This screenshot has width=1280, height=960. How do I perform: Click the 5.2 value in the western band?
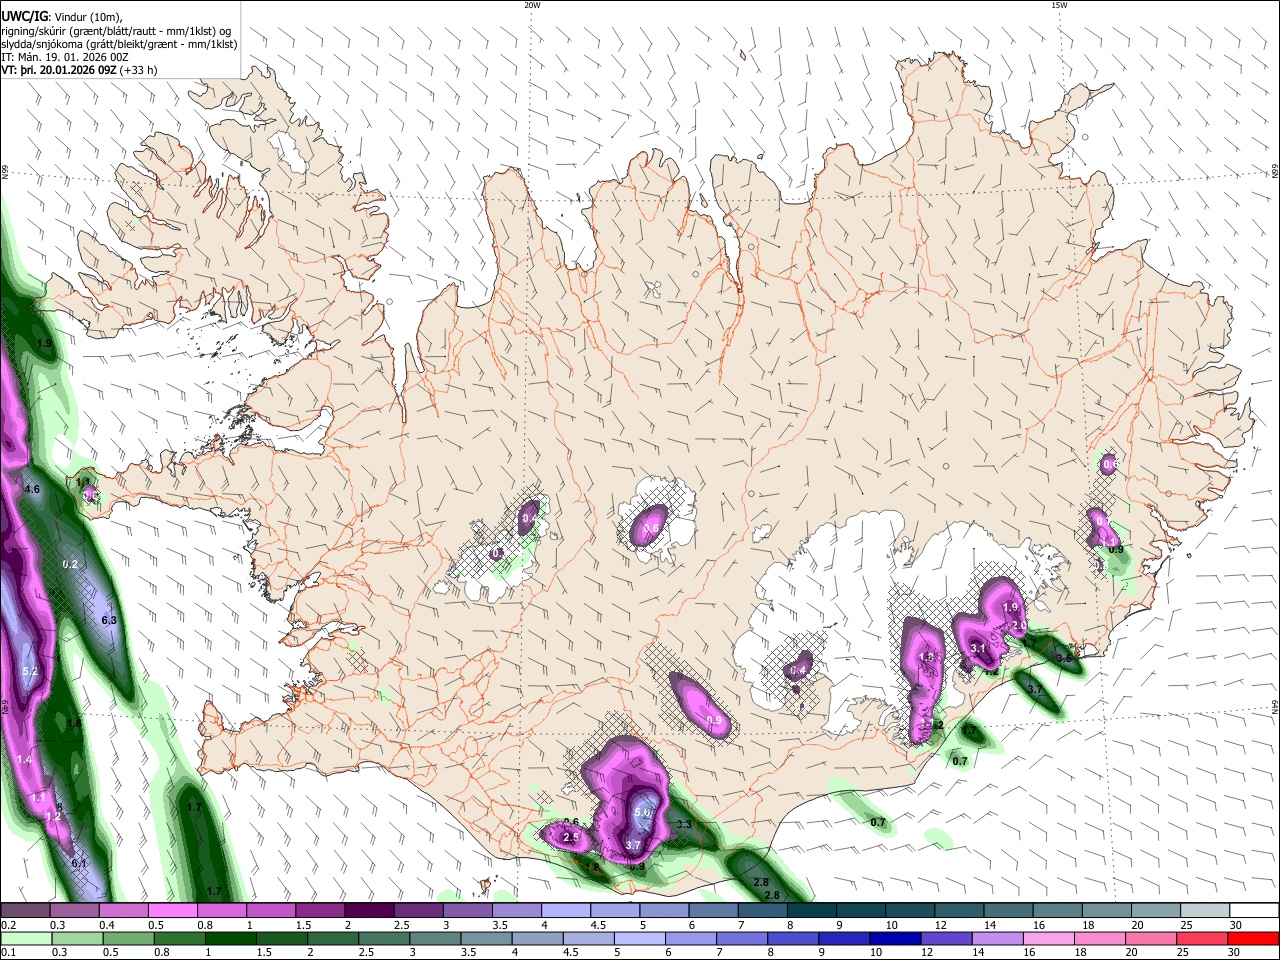[29, 671]
